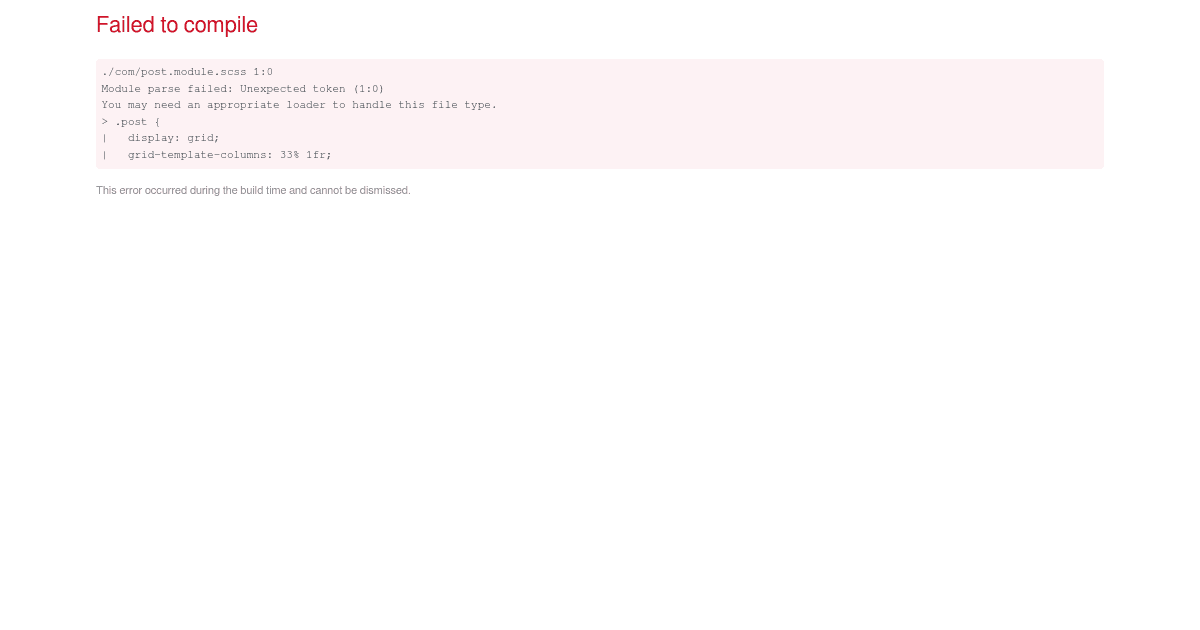The image size is (1200, 630).
Task: Click the Failed to compile heading
Action: tap(176, 25)
